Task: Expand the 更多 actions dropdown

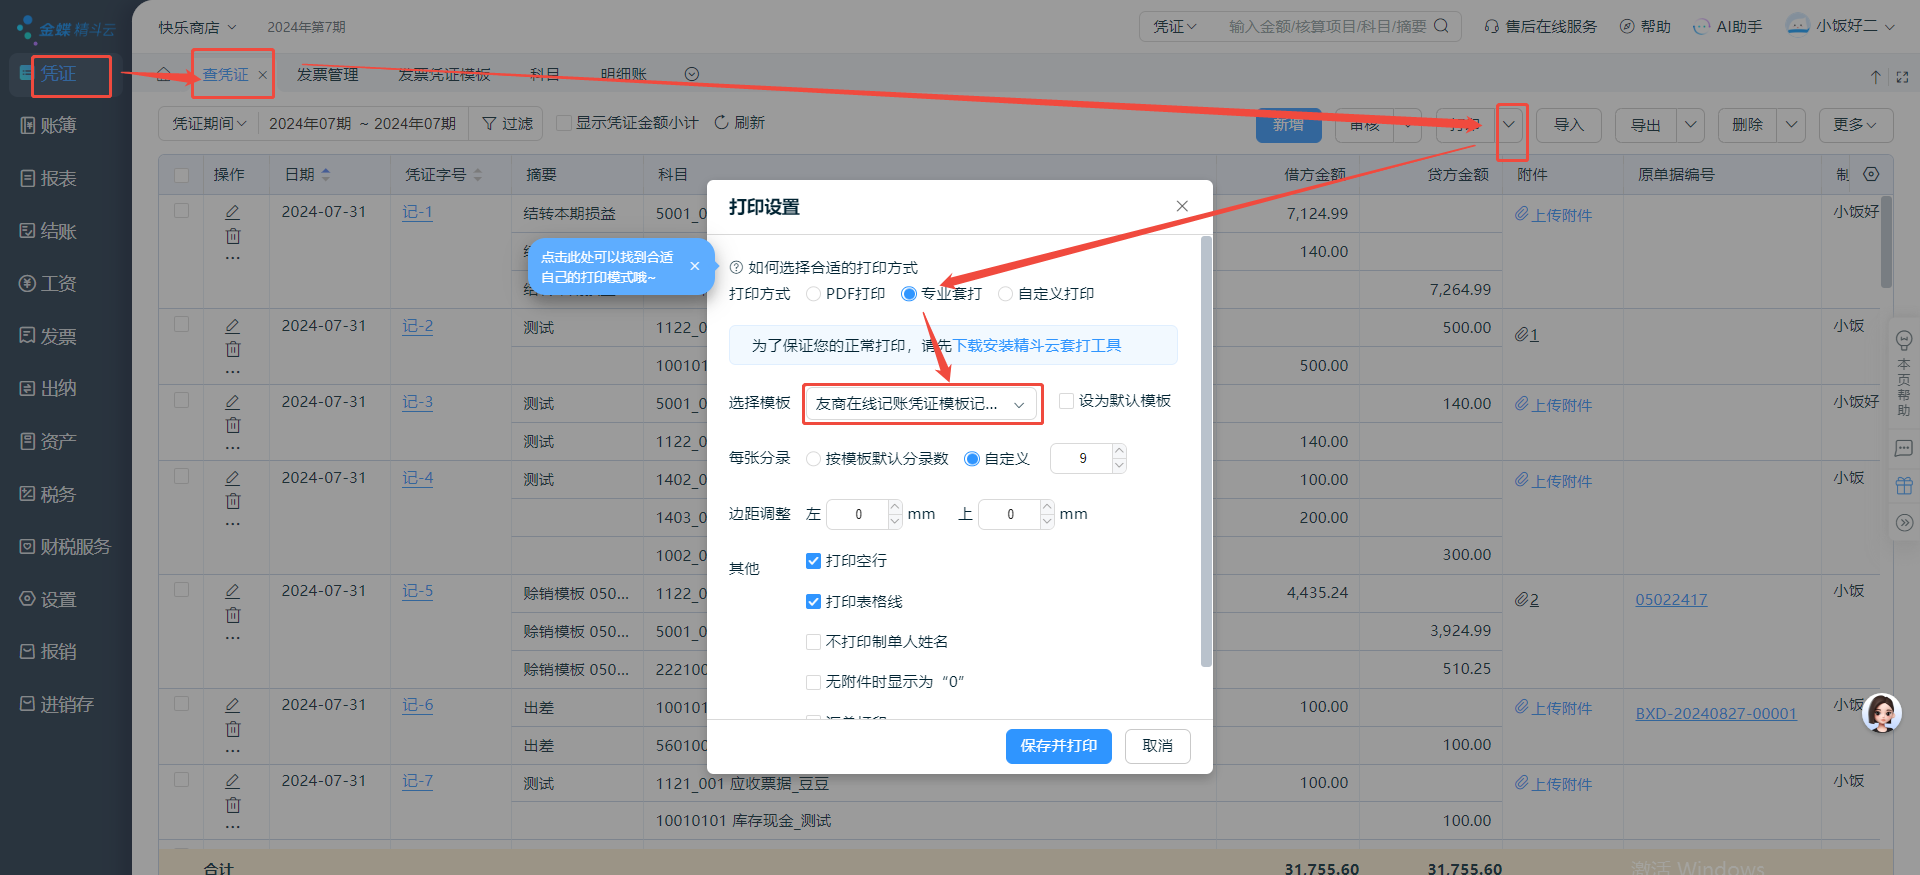Action: [x=1855, y=125]
